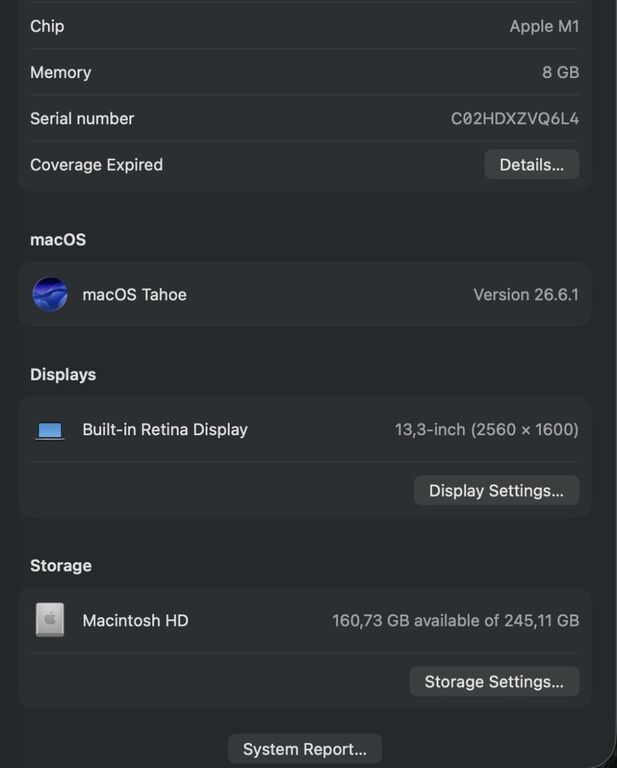Viewport: 617px width, 768px height.
Task: Click the Apple M1 chip value
Action: (x=545, y=26)
